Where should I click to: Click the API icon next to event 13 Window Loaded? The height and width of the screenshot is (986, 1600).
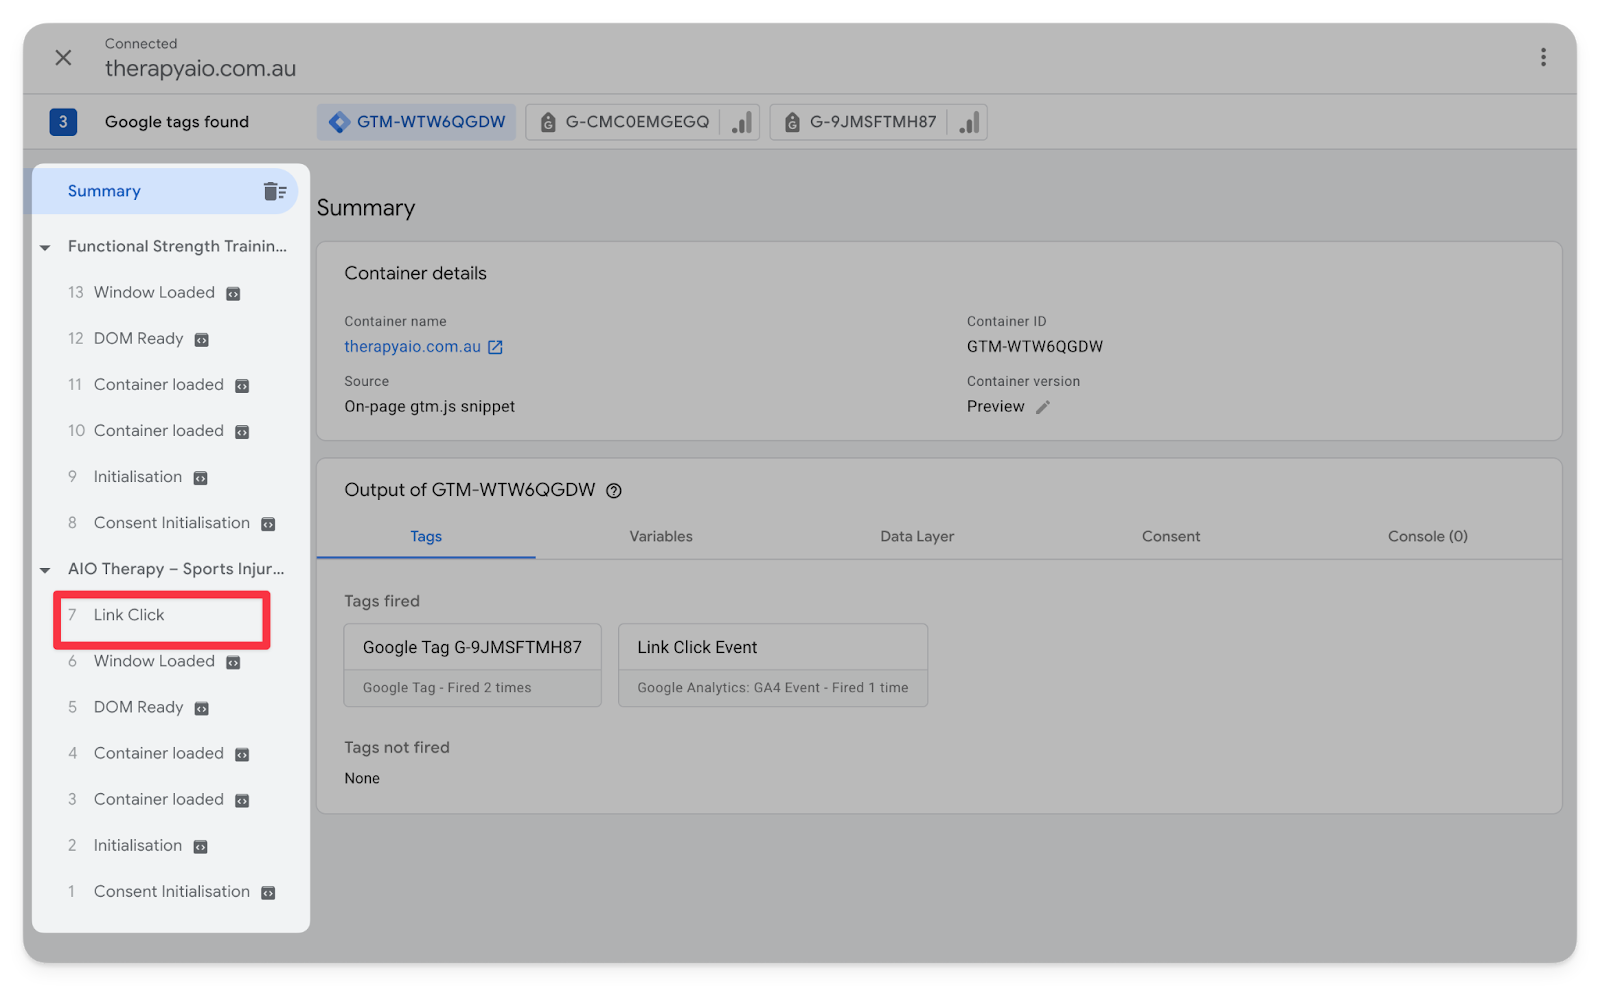(x=233, y=293)
